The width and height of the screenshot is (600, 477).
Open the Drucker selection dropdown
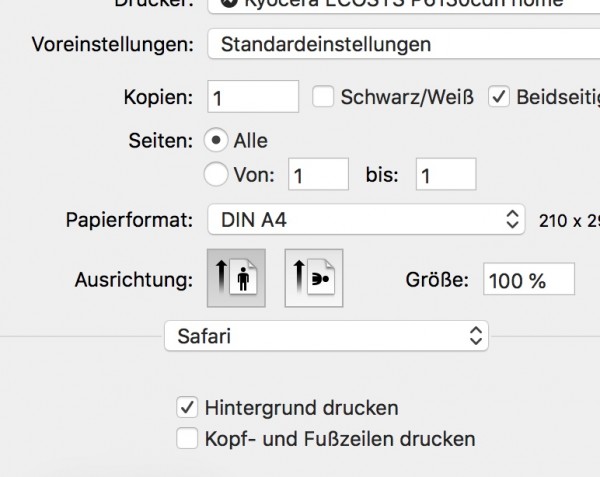pos(404,5)
